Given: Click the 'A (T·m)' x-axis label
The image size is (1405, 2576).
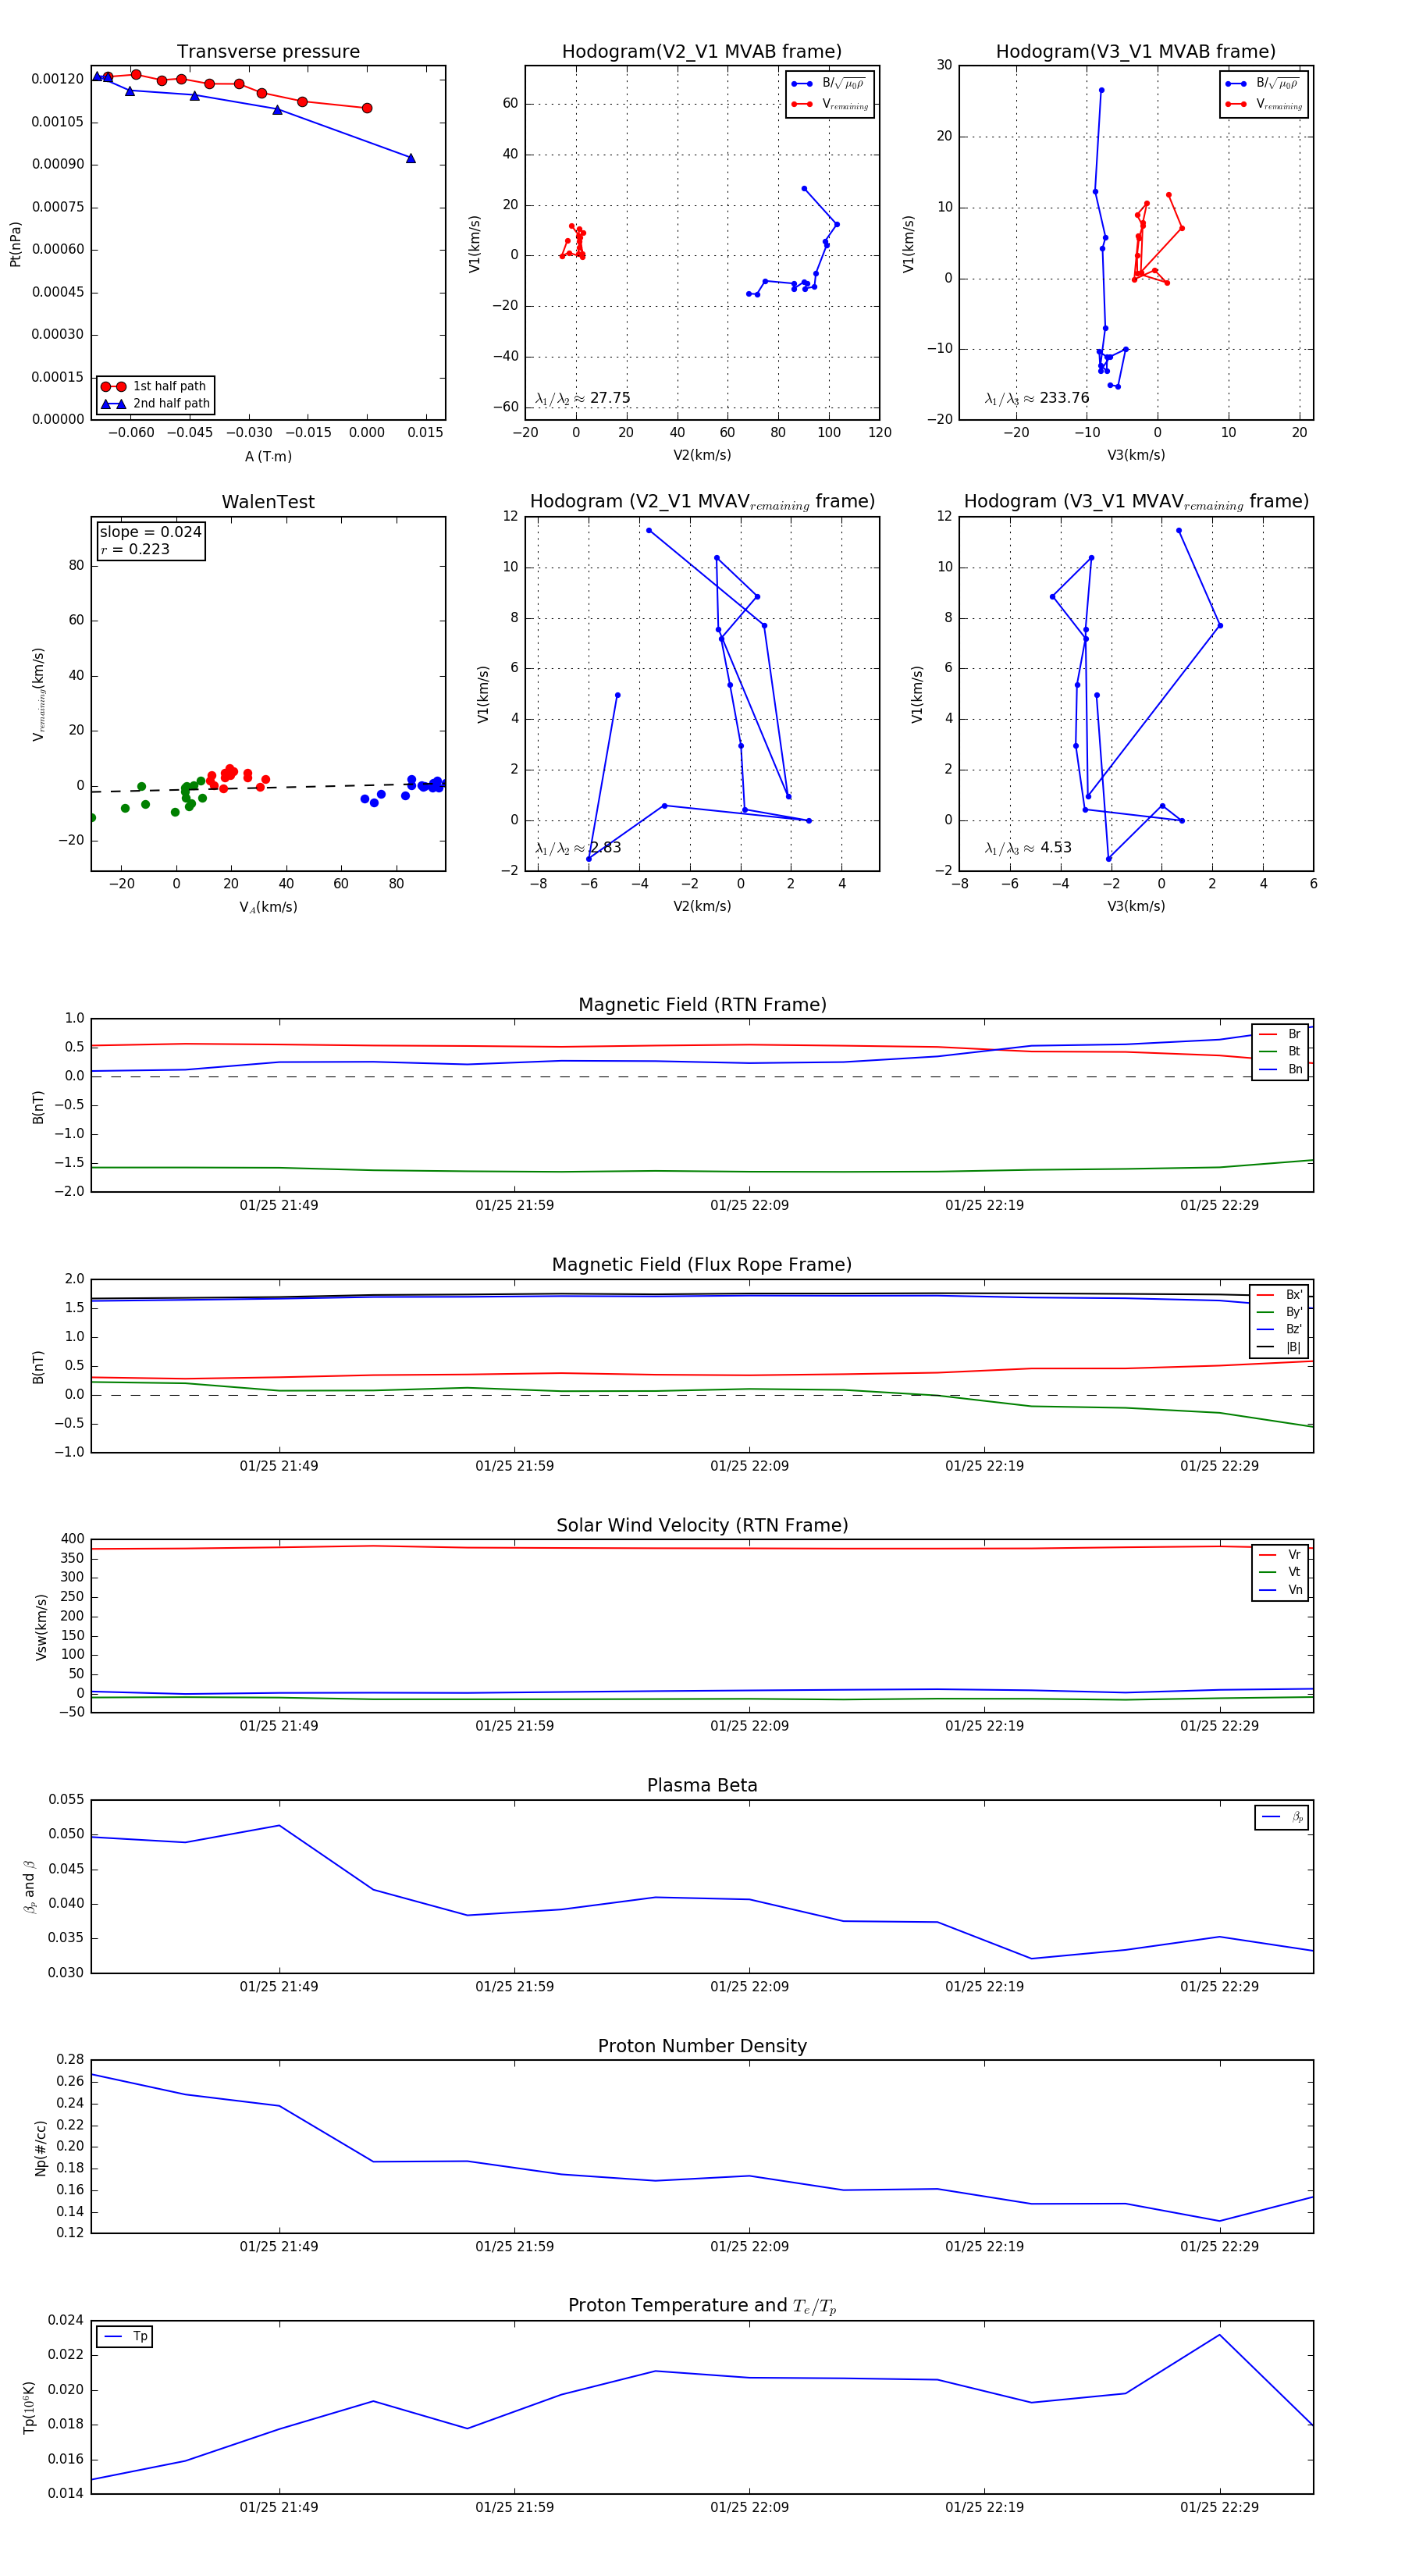Looking at the screenshot, I should tap(268, 457).
